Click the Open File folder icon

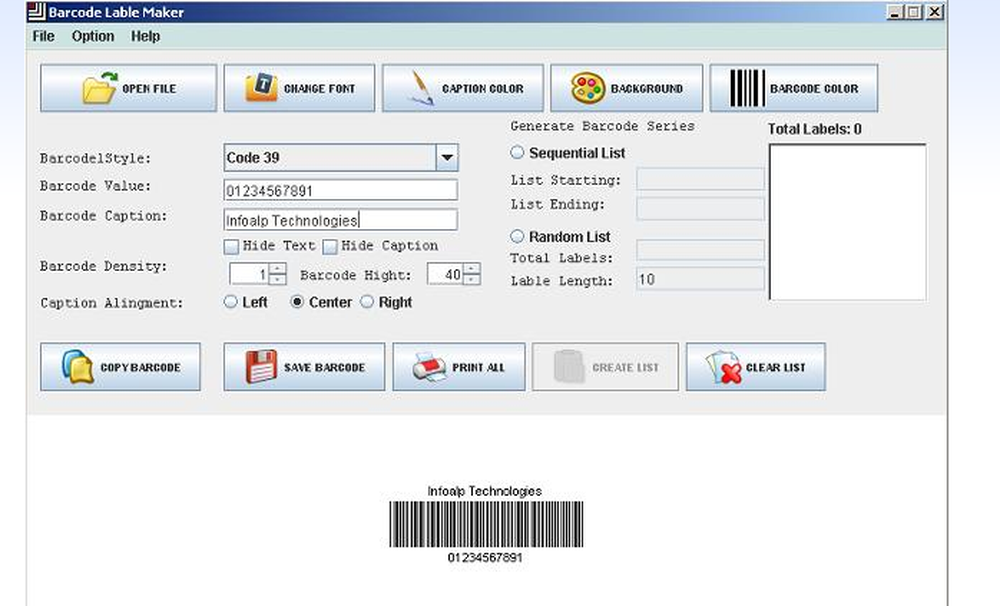tap(100, 87)
